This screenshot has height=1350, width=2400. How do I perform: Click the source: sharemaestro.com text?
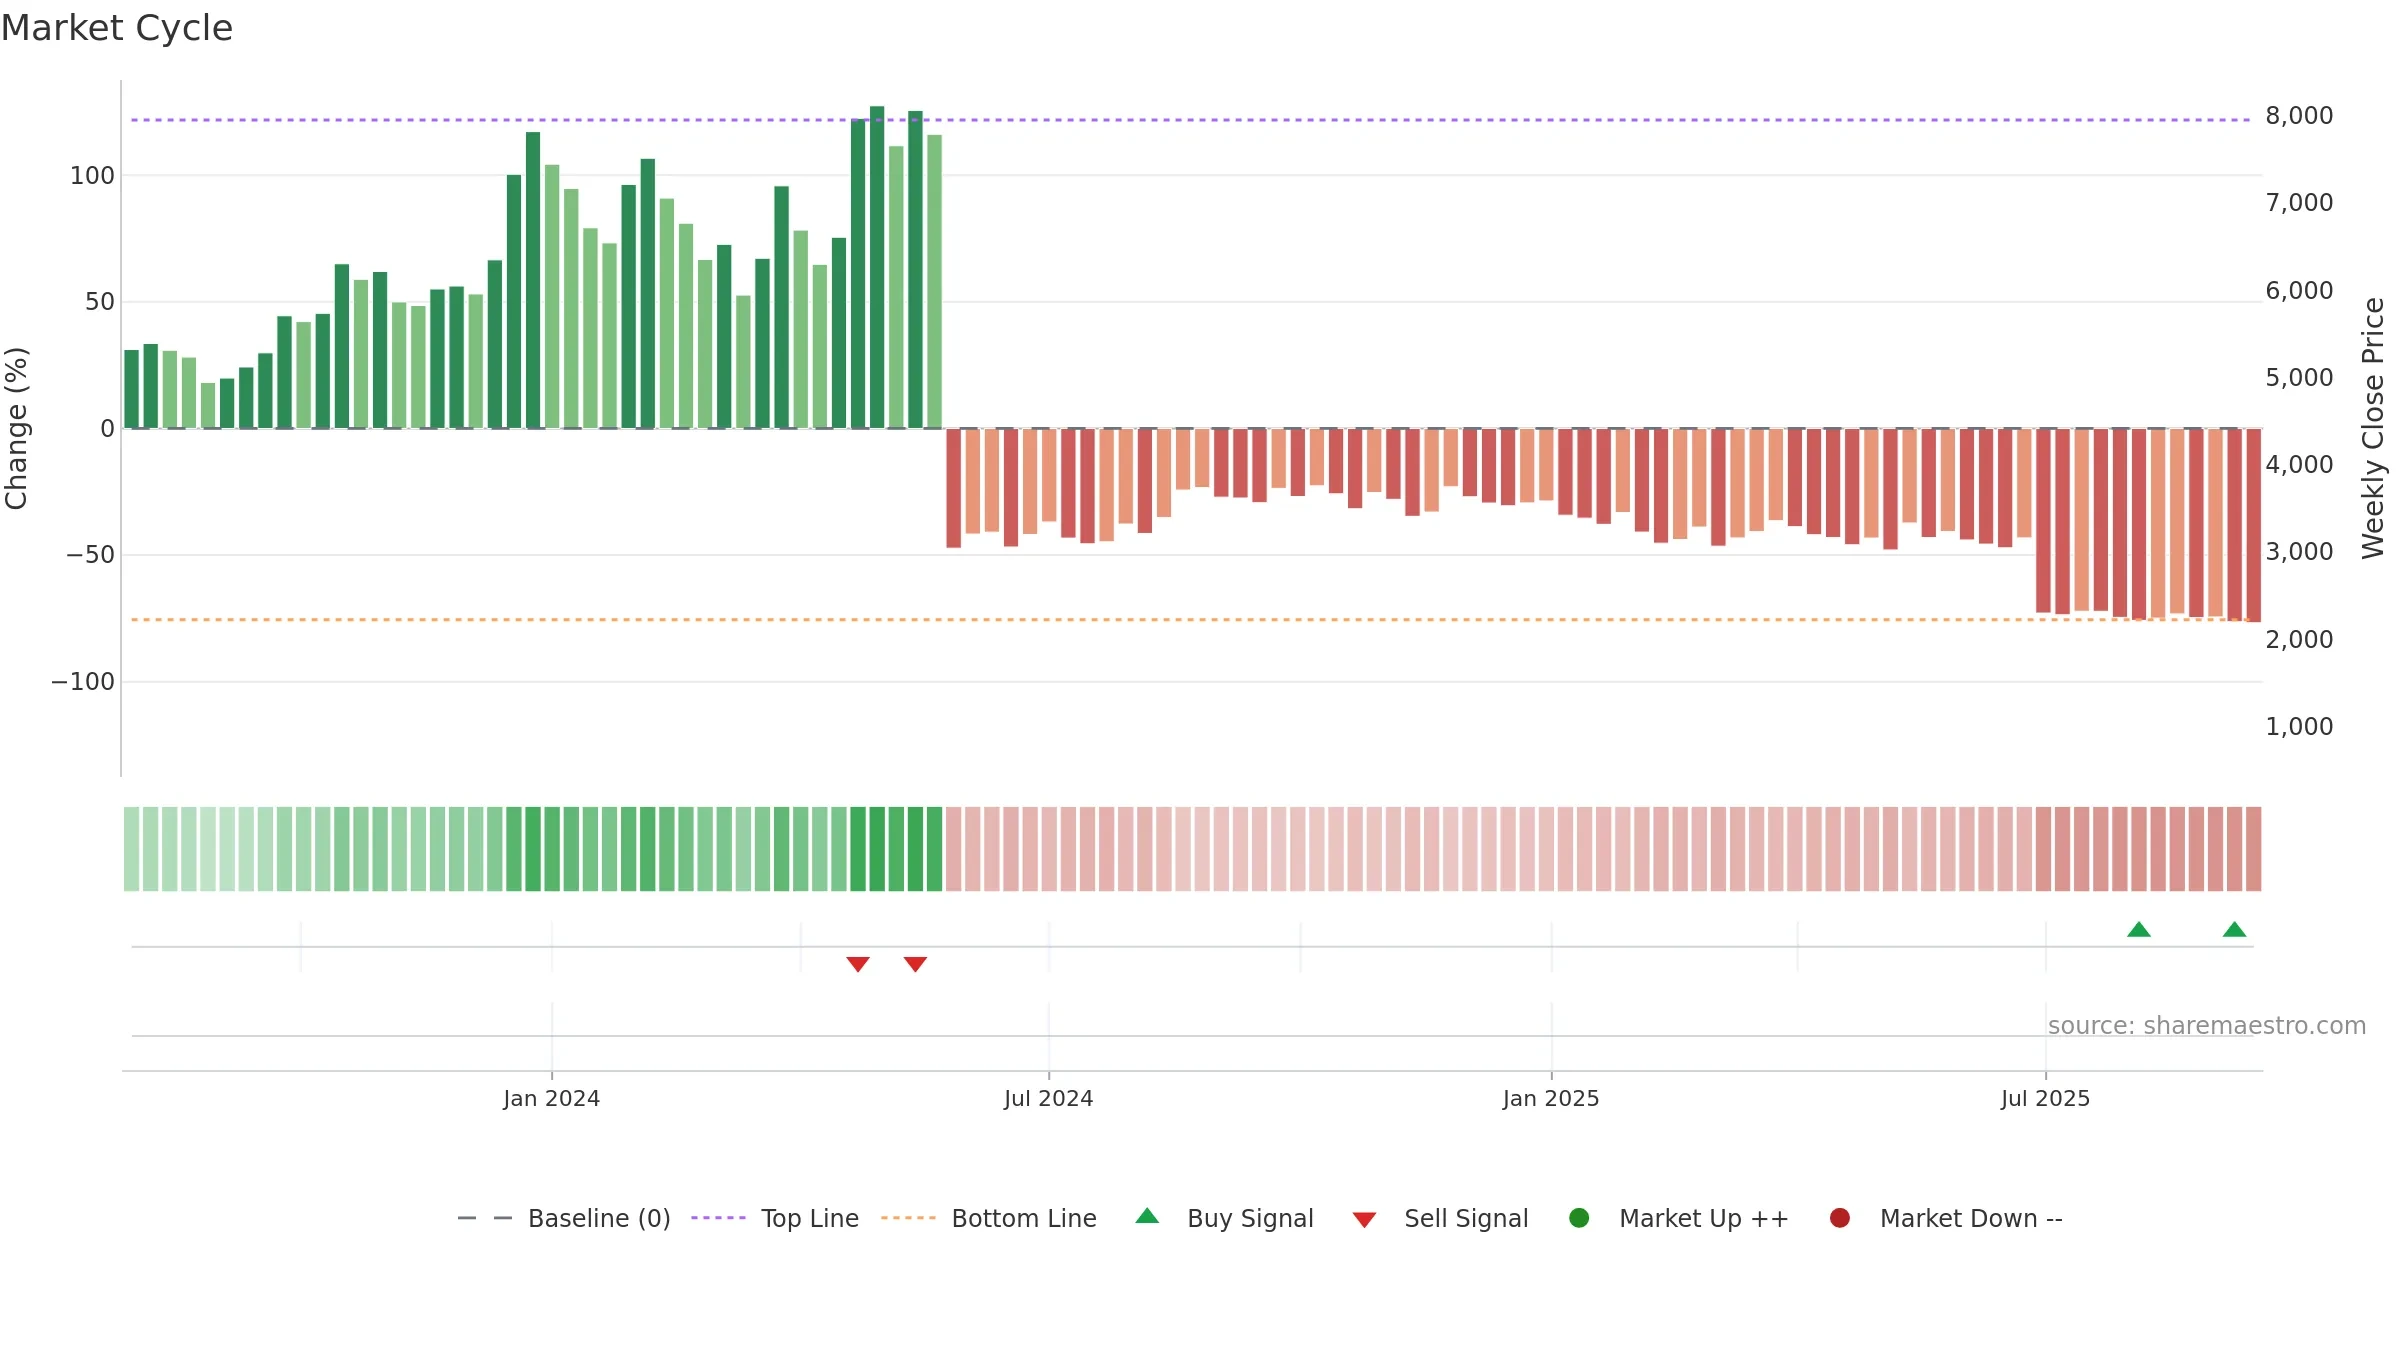[x=2207, y=1025]
